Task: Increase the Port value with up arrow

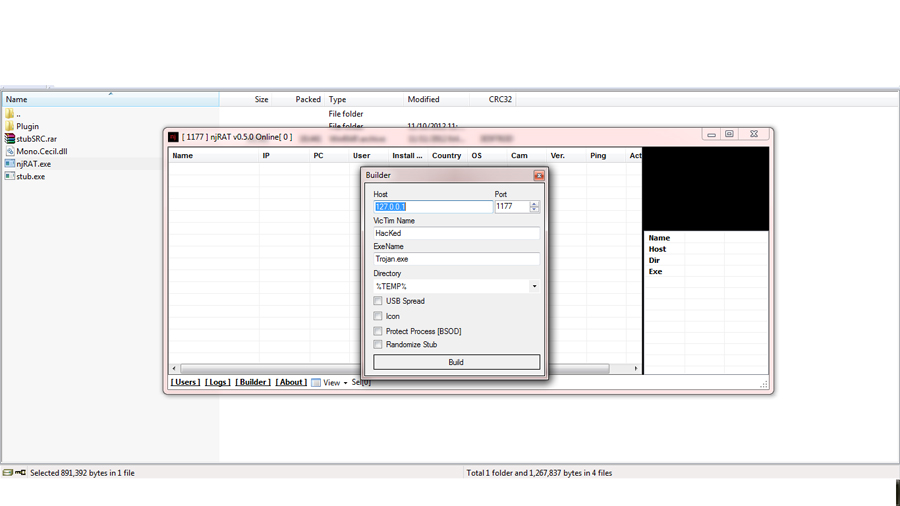Action: coord(534,204)
